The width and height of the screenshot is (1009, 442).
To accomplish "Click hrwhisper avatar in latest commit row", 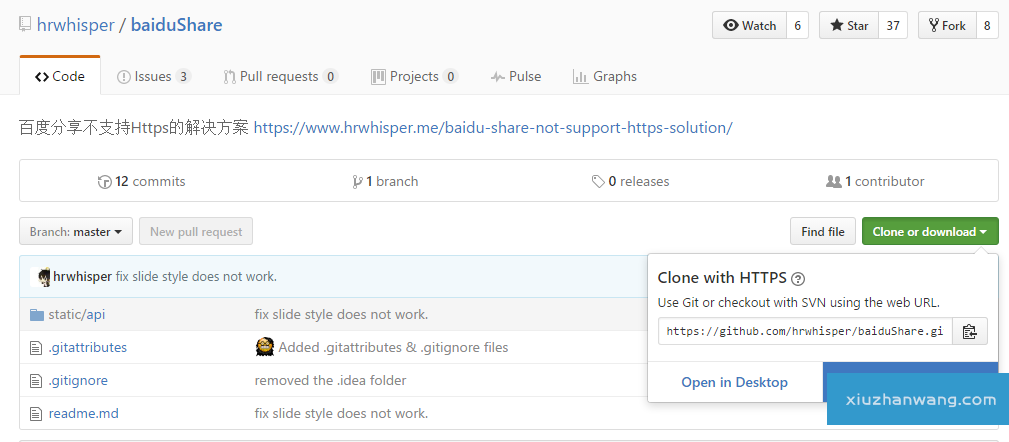I will [x=43, y=277].
